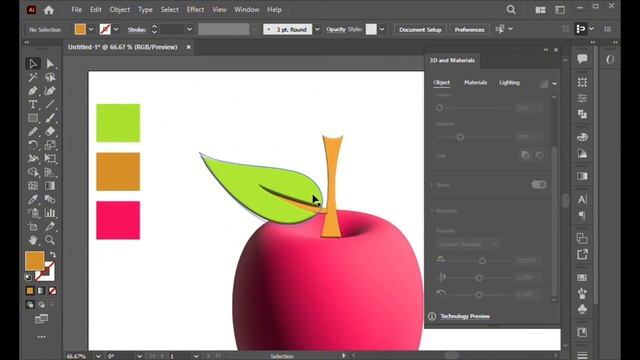This screenshot has width=640, height=360.
Task: Open the Effect menu
Action: pyautogui.click(x=195, y=9)
